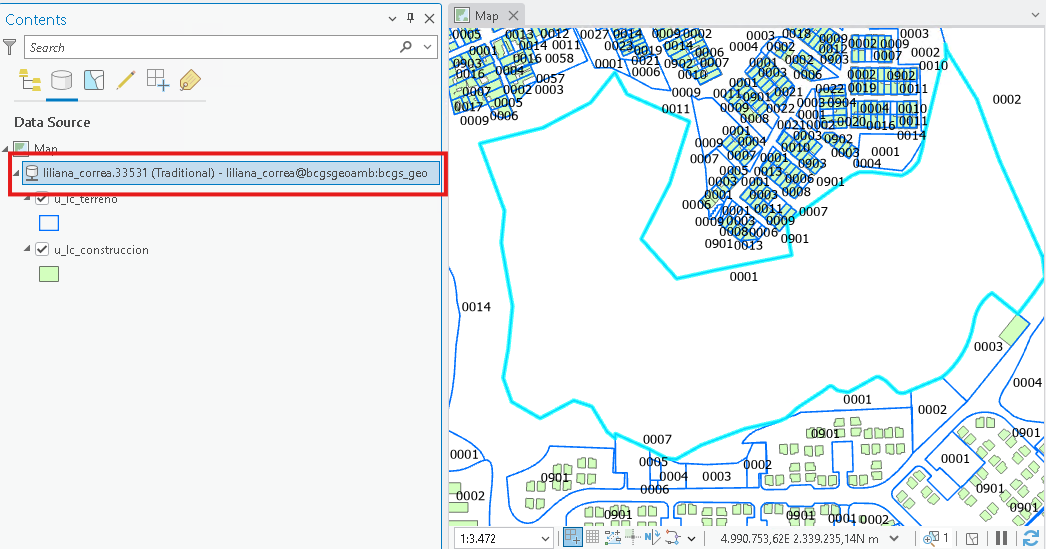Click the layer selection icon near pause

click(x=972, y=538)
